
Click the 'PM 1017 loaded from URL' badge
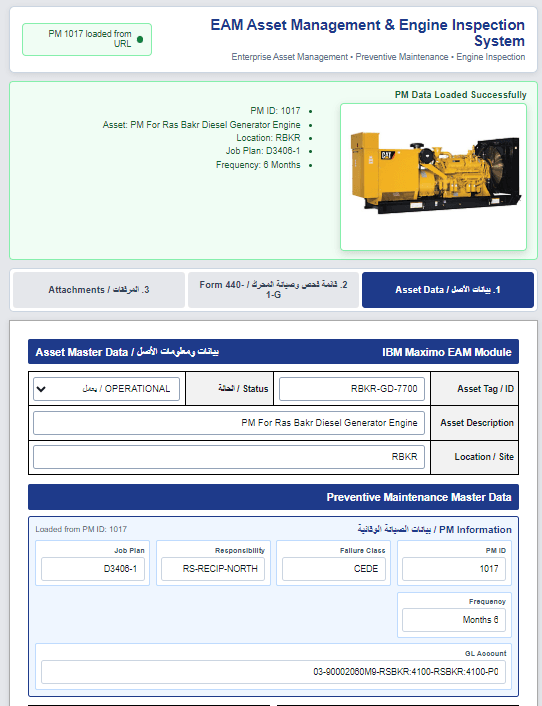coord(87,40)
